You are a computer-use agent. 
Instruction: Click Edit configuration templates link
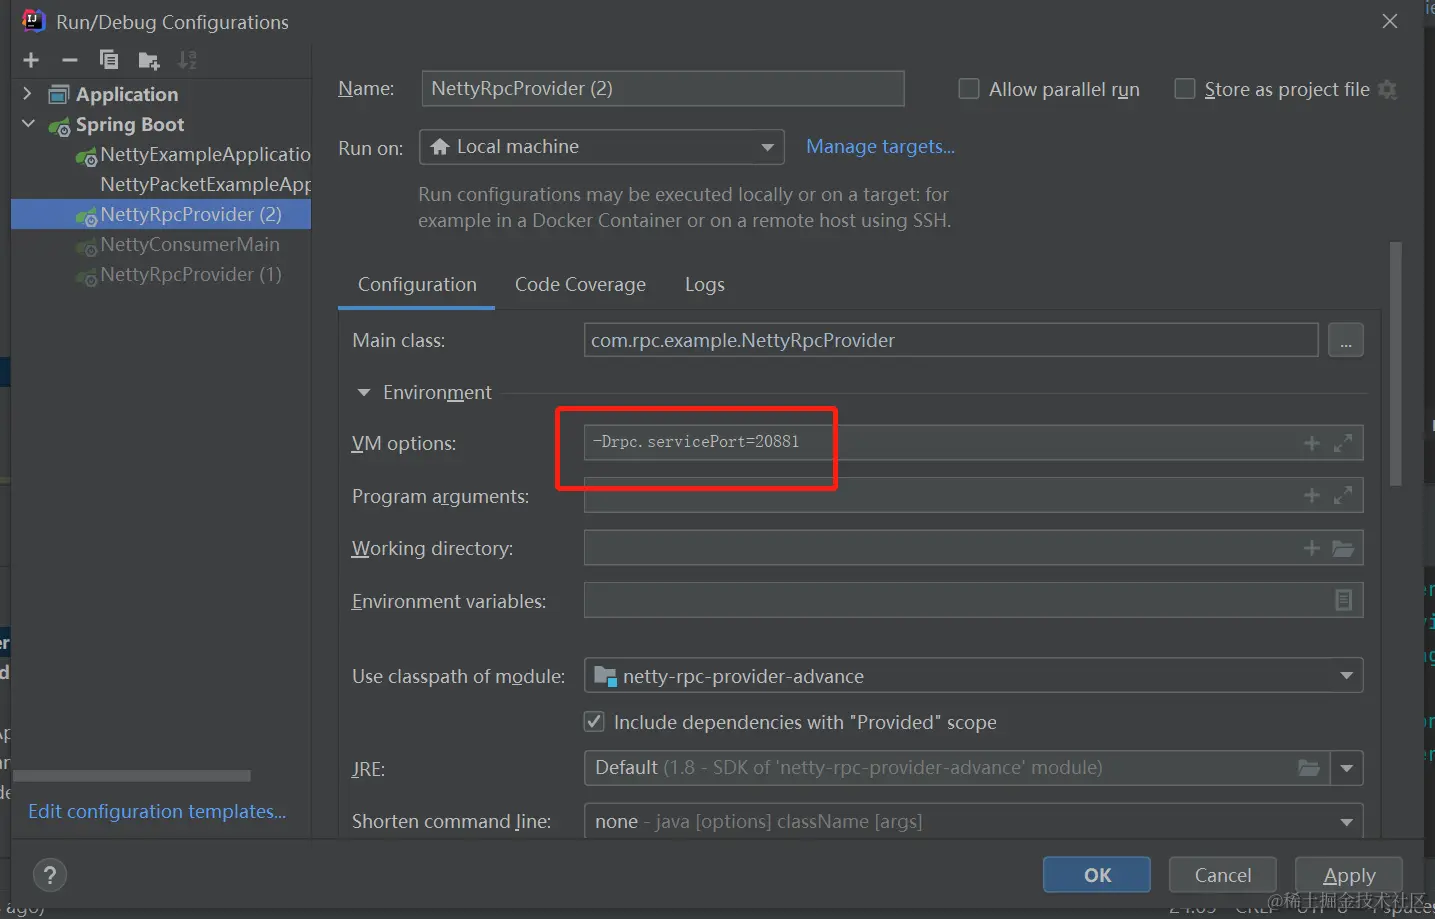point(157,811)
